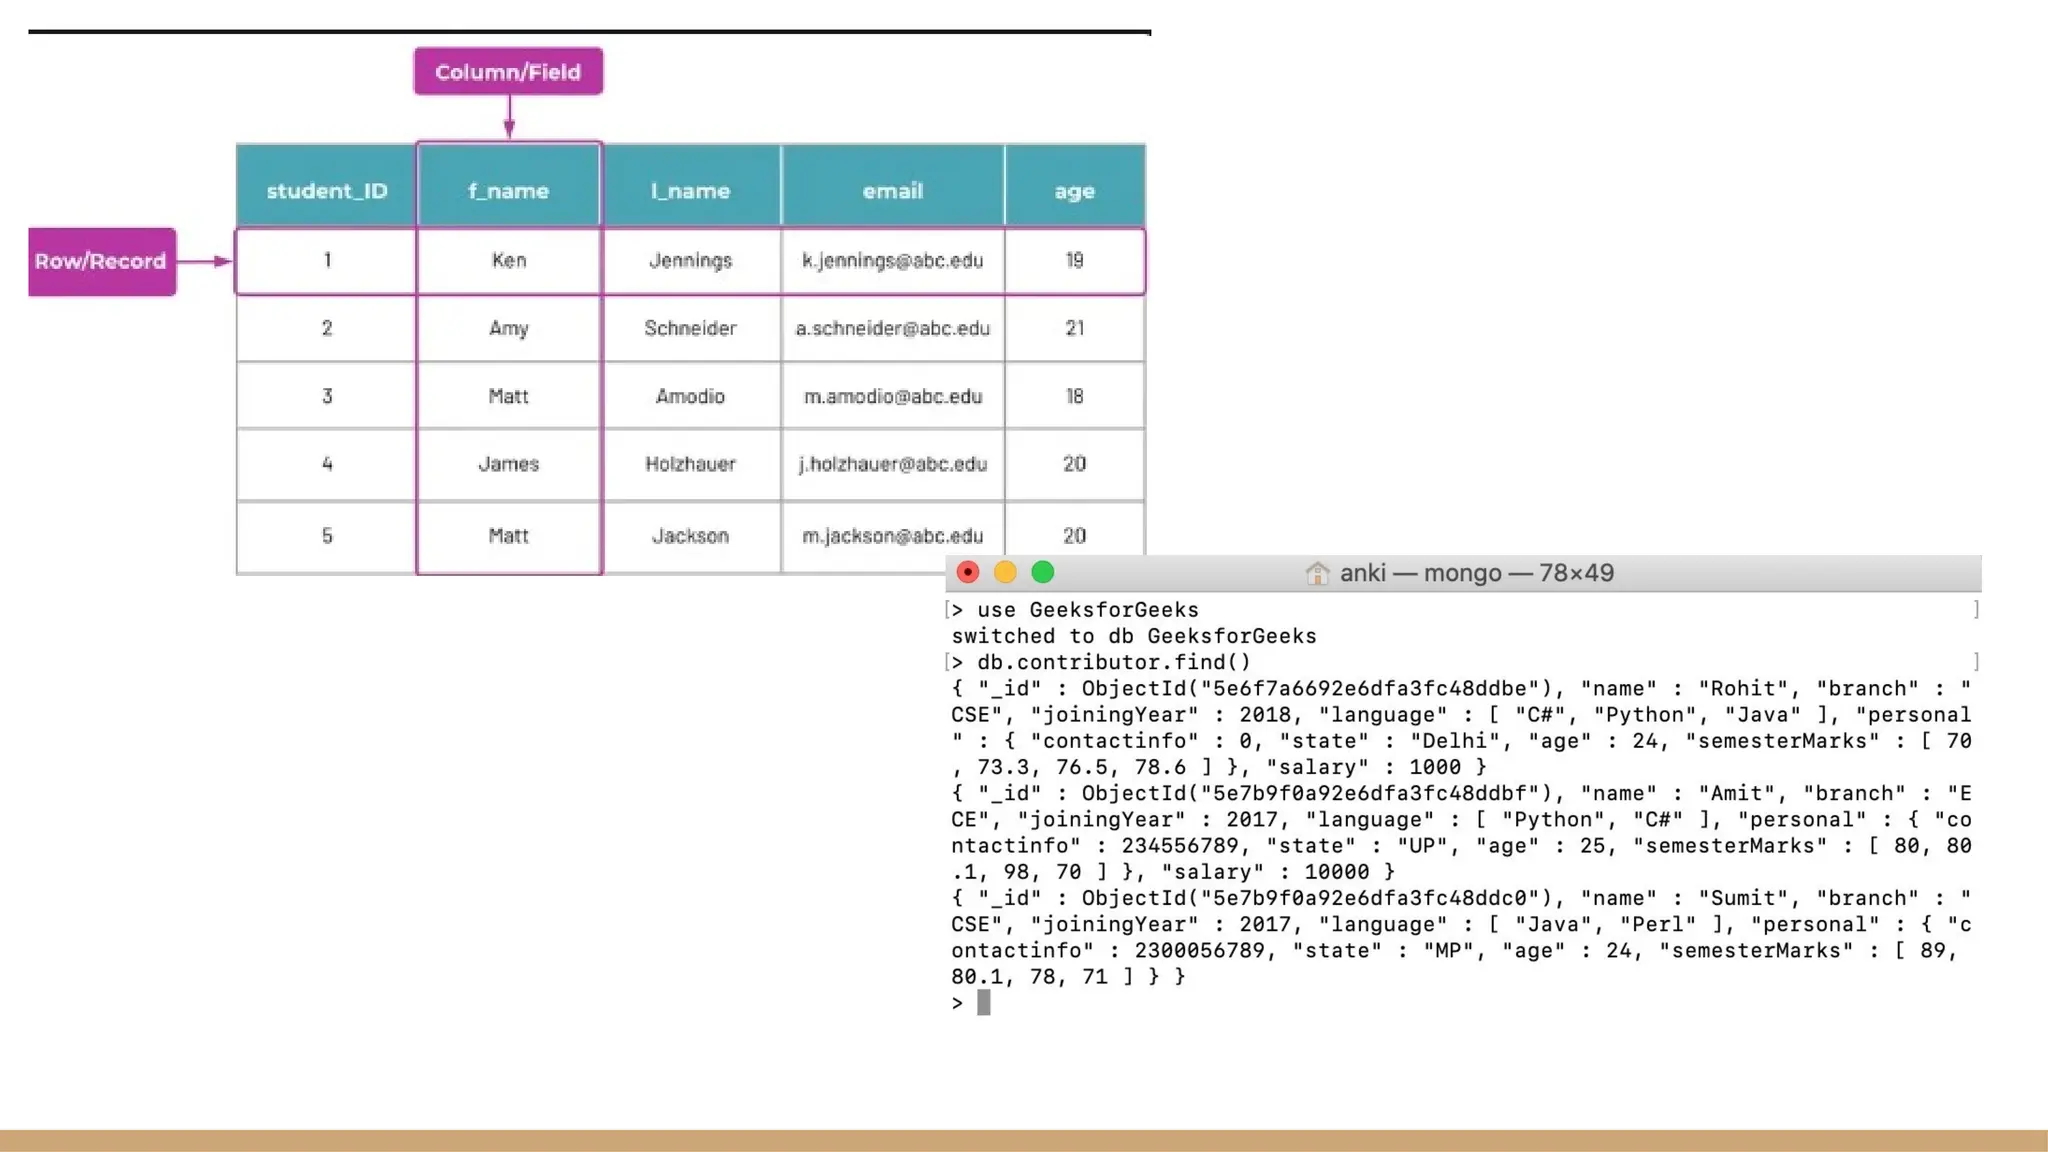The width and height of the screenshot is (2048, 1152).
Task: Click the yellow minimize button of terminal
Action: 1005,572
